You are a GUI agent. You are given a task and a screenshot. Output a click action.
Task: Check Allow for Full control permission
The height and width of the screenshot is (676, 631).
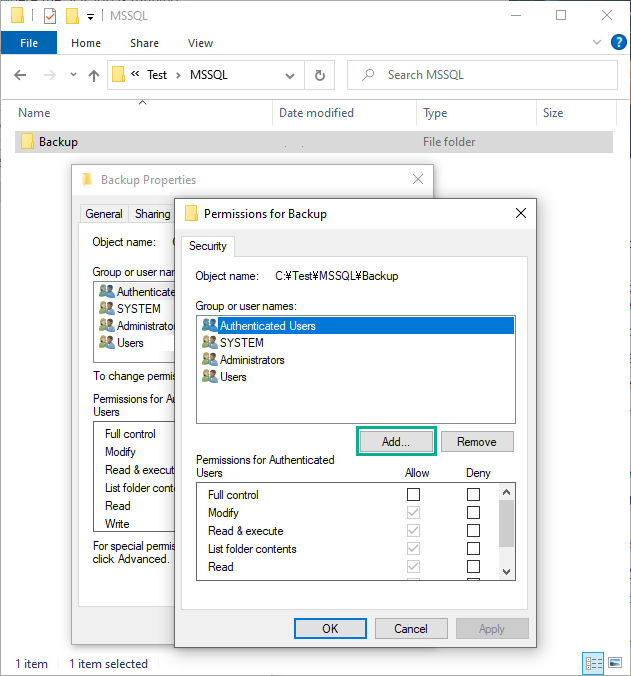[413, 495]
